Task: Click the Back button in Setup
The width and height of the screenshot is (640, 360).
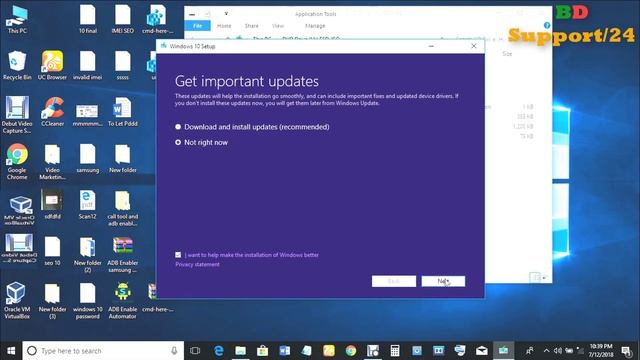Action: [x=394, y=281]
